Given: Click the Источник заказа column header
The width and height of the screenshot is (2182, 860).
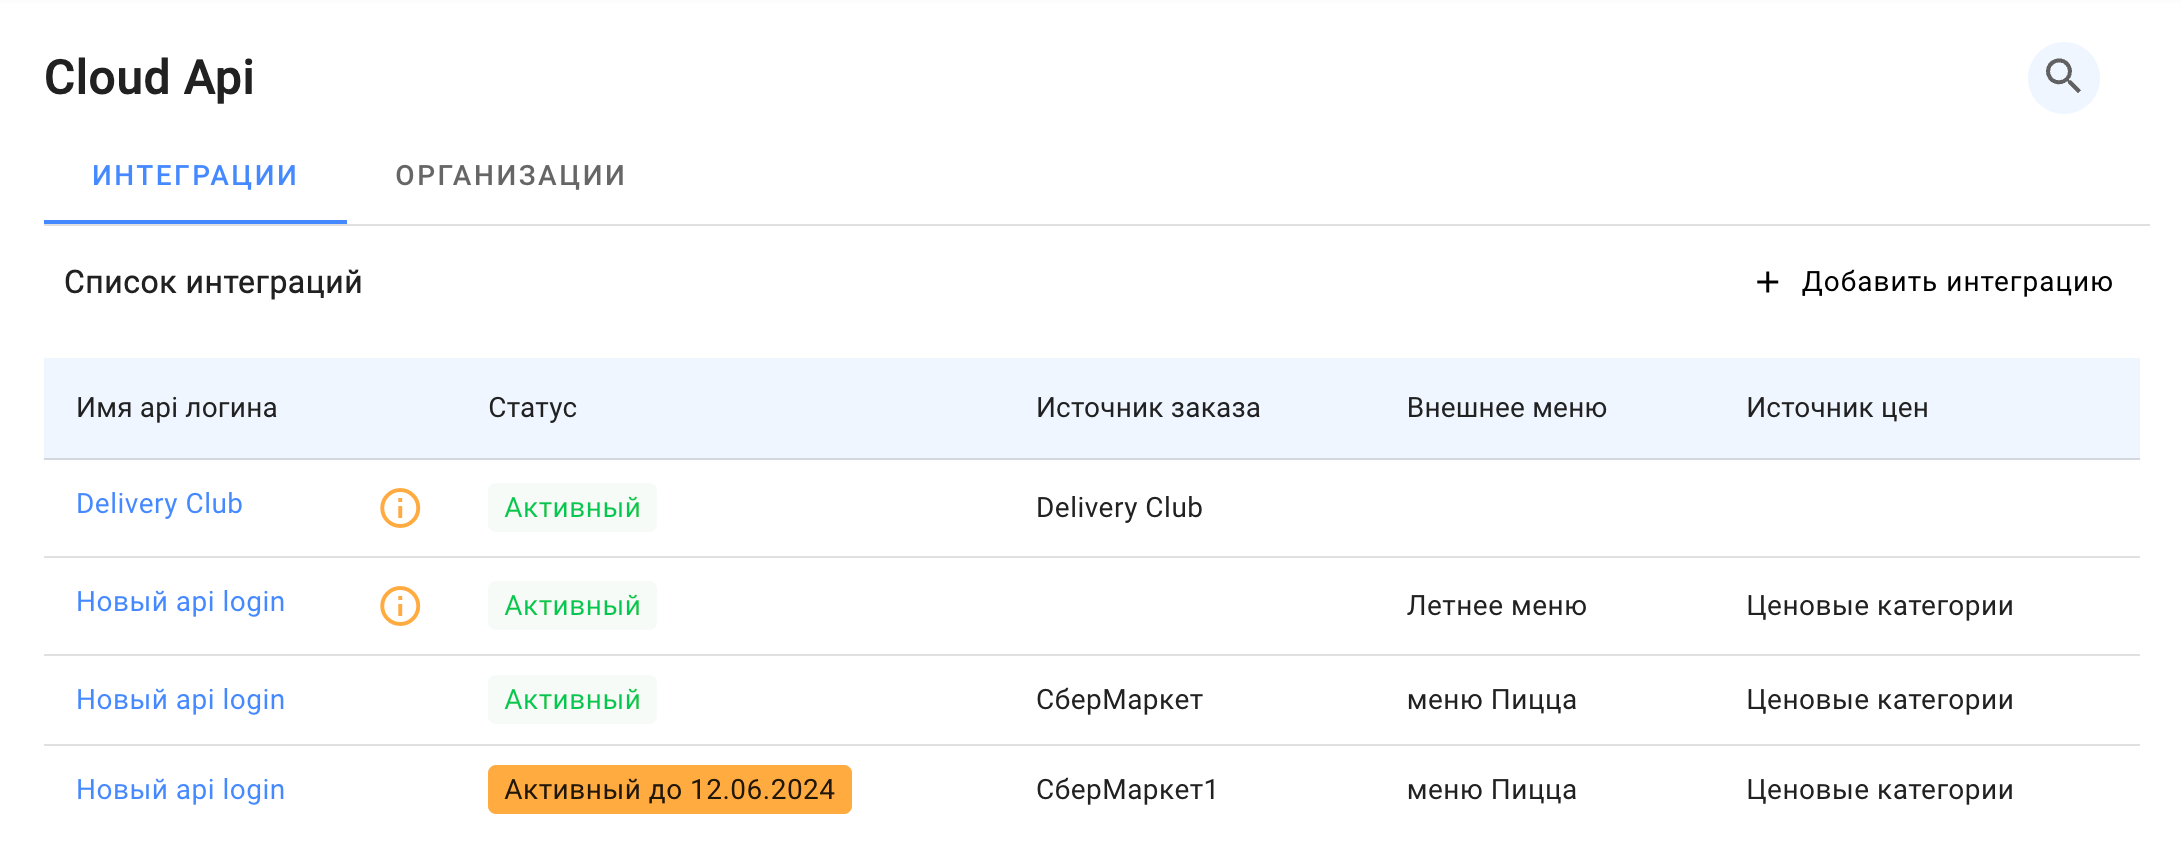Looking at the screenshot, I should point(1147,407).
